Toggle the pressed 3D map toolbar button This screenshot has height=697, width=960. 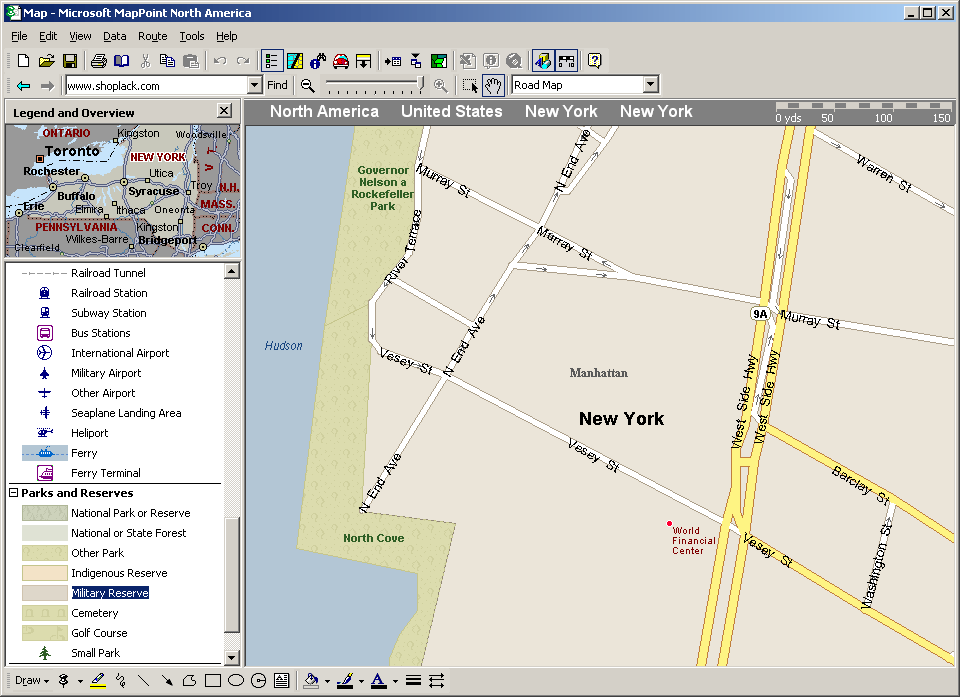[542, 61]
